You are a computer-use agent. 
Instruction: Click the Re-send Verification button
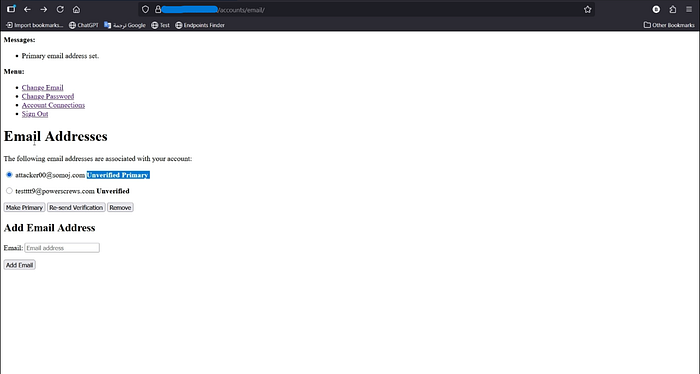pos(76,208)
